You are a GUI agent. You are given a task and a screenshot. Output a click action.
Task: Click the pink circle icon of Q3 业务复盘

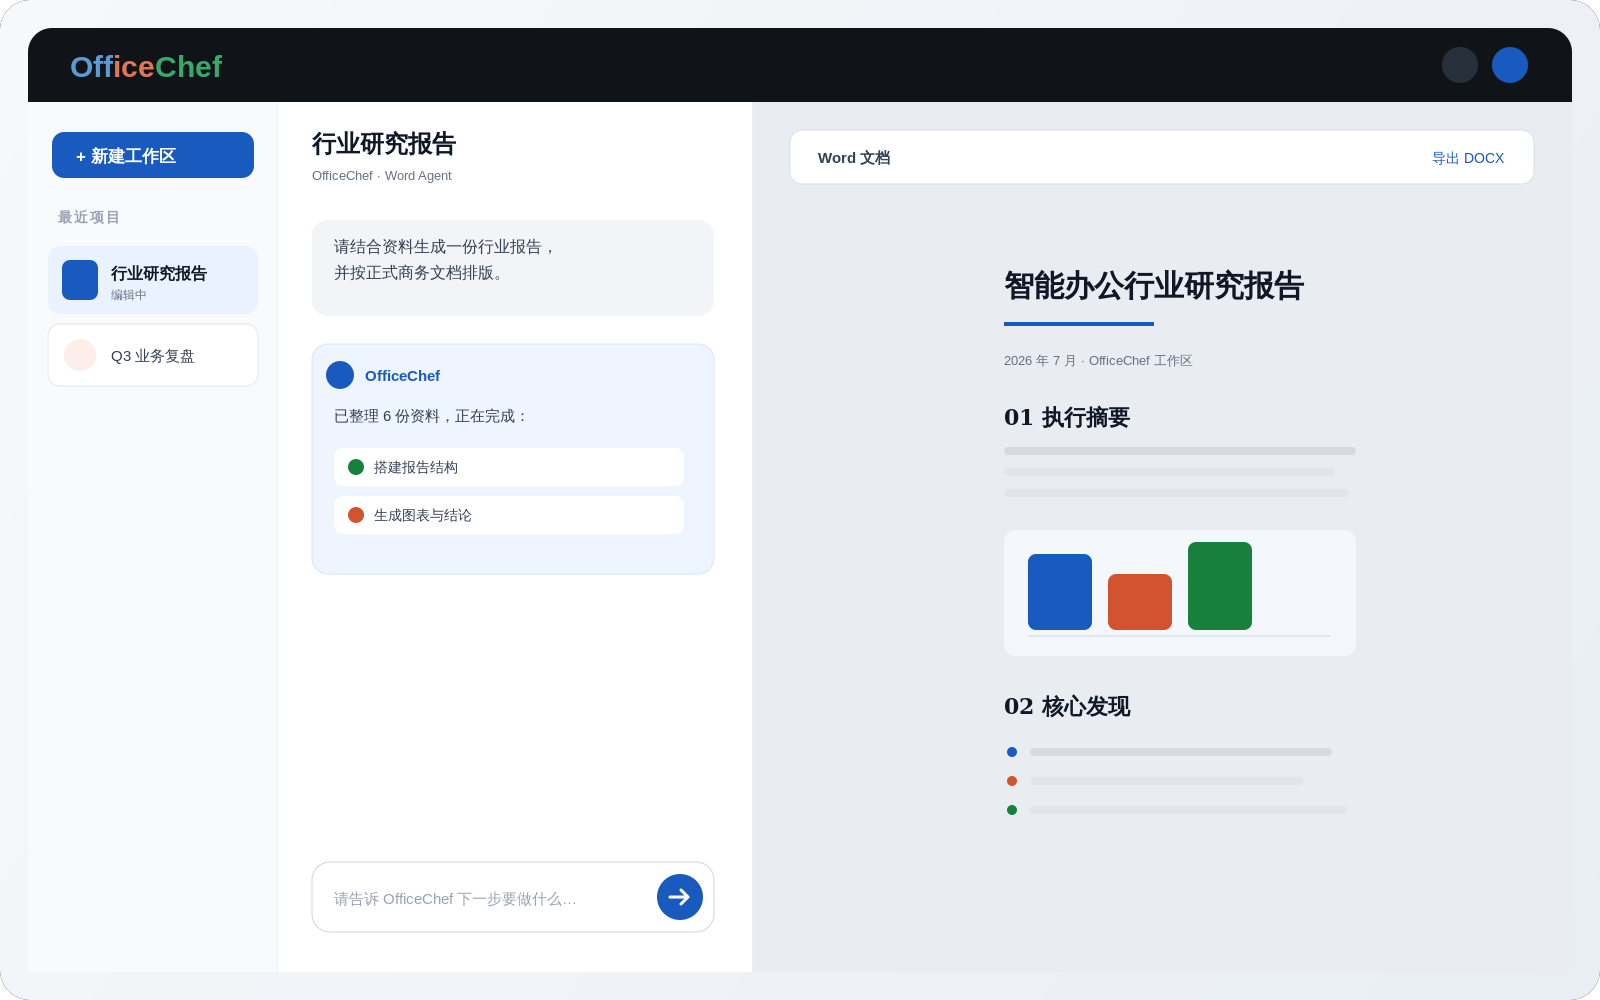tap(80, 355)
